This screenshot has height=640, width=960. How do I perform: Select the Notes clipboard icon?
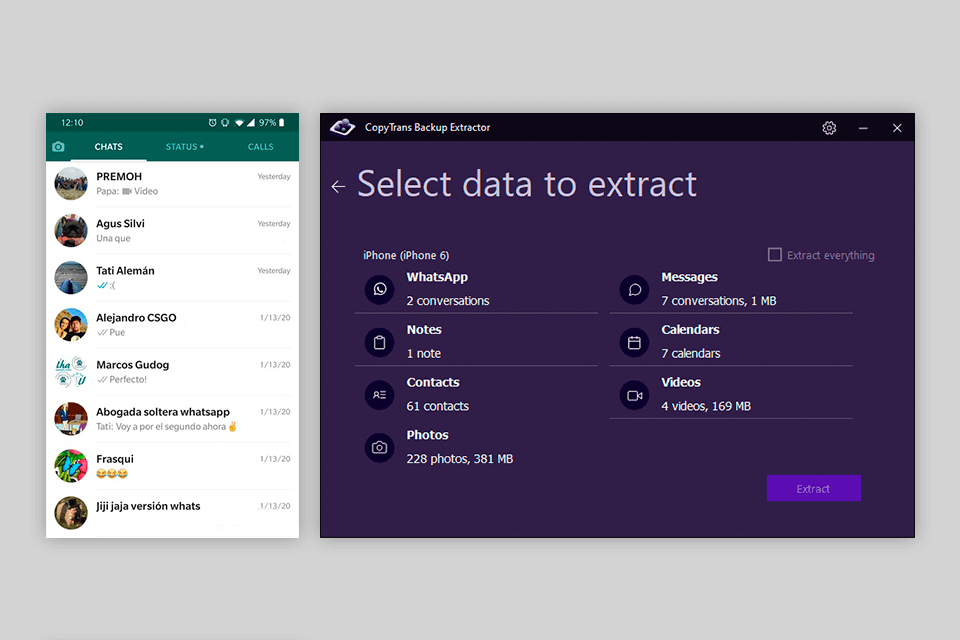(x=380, y=342)
